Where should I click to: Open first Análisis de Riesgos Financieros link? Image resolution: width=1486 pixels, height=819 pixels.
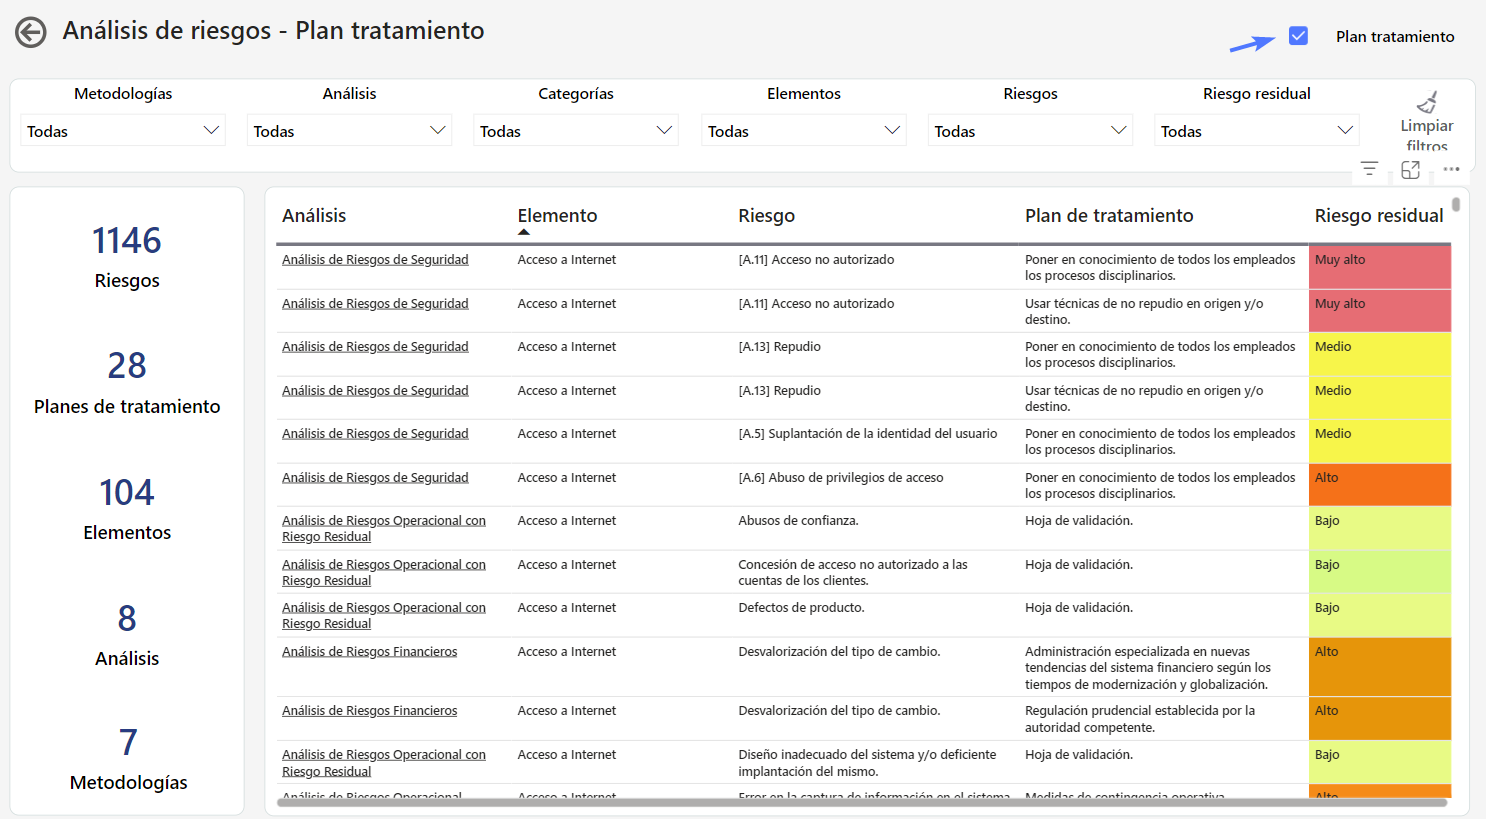point(369,652)
